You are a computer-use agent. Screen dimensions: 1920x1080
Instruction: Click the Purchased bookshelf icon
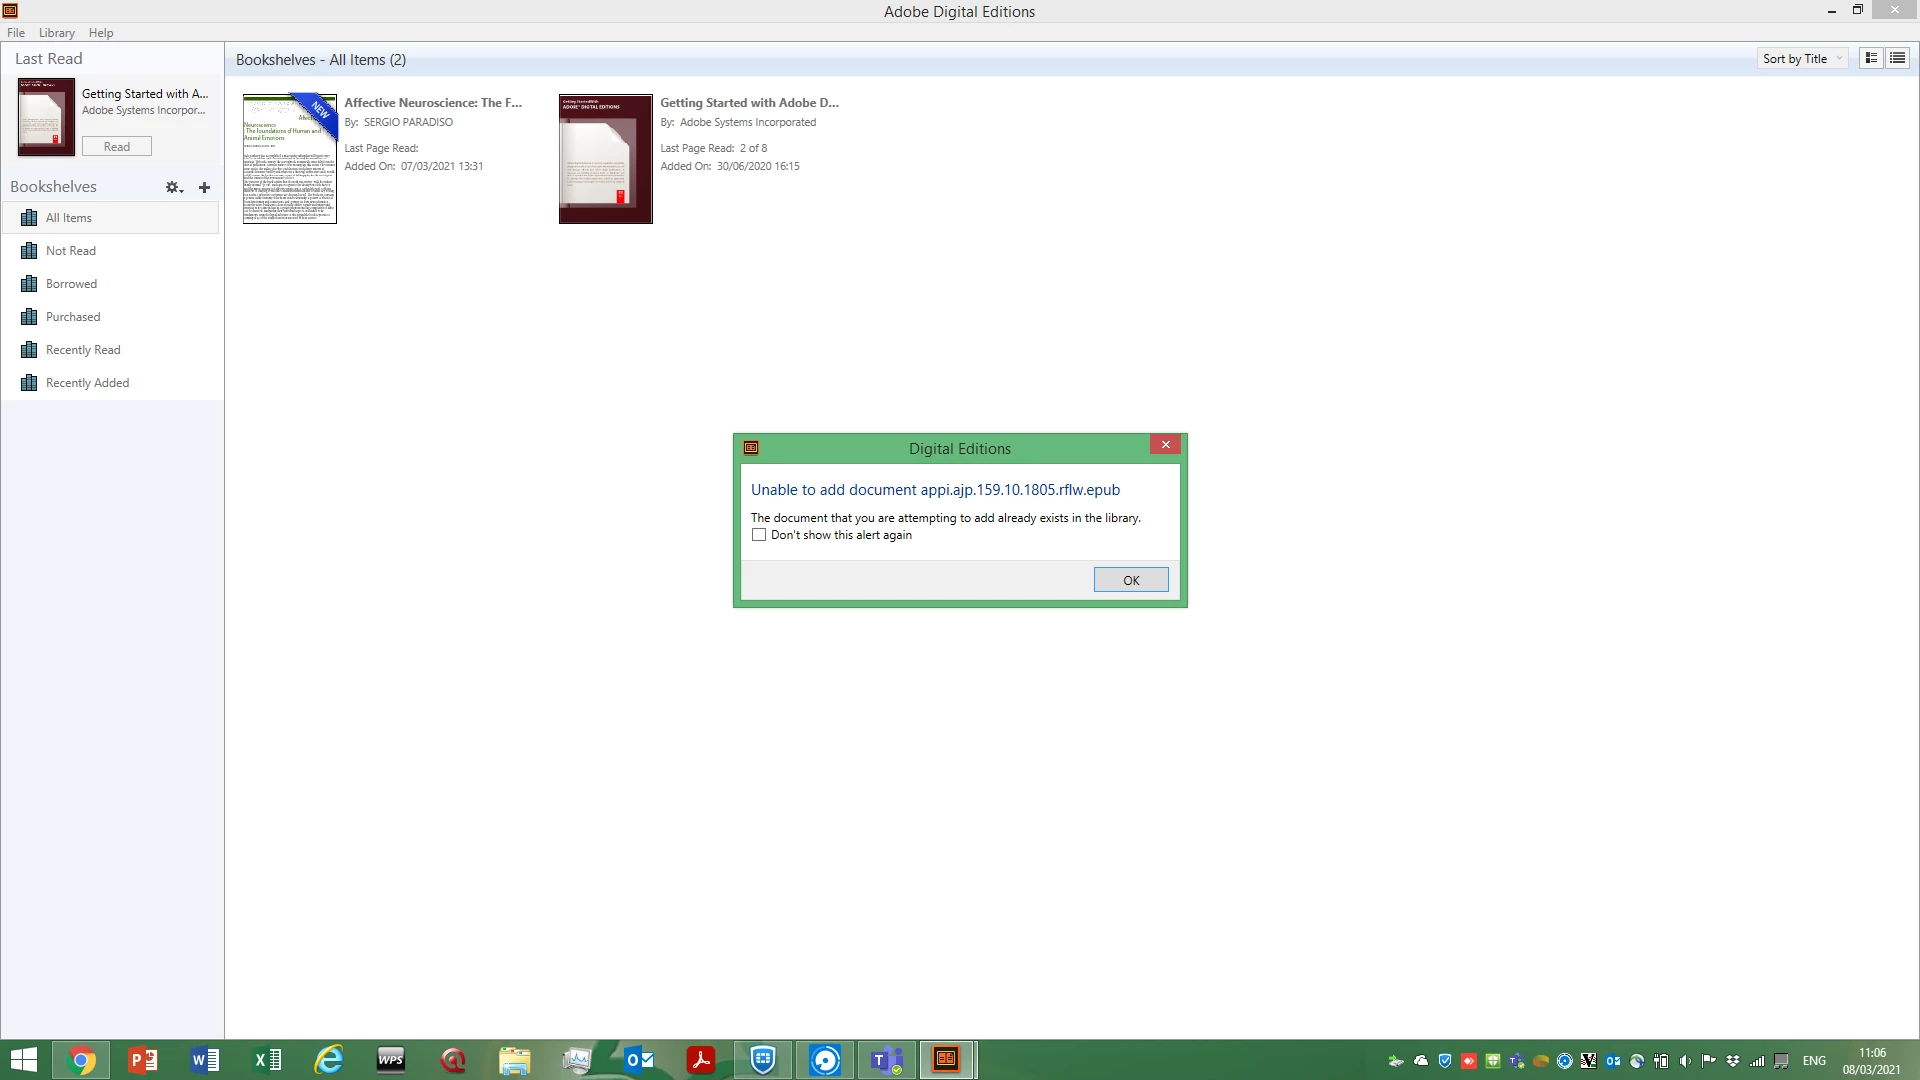click(29, 317)
